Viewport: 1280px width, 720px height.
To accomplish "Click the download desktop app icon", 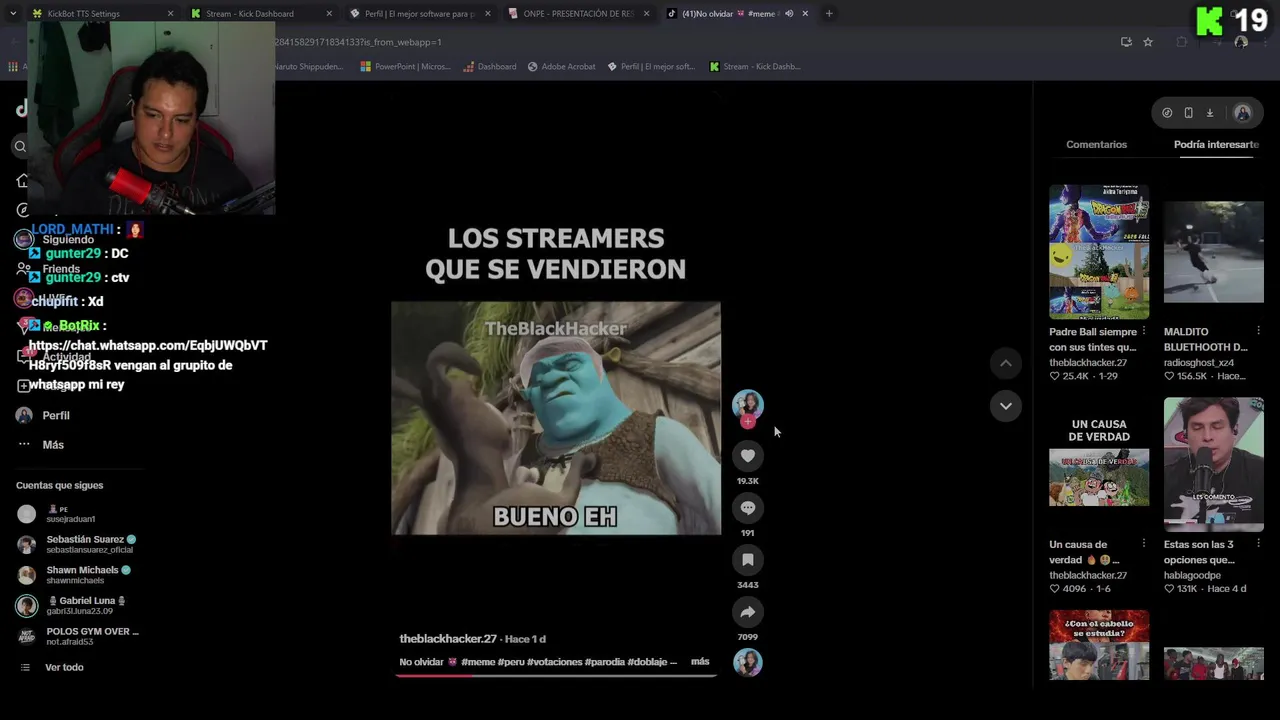I will pyautogui.click(x=1209, y=113).
